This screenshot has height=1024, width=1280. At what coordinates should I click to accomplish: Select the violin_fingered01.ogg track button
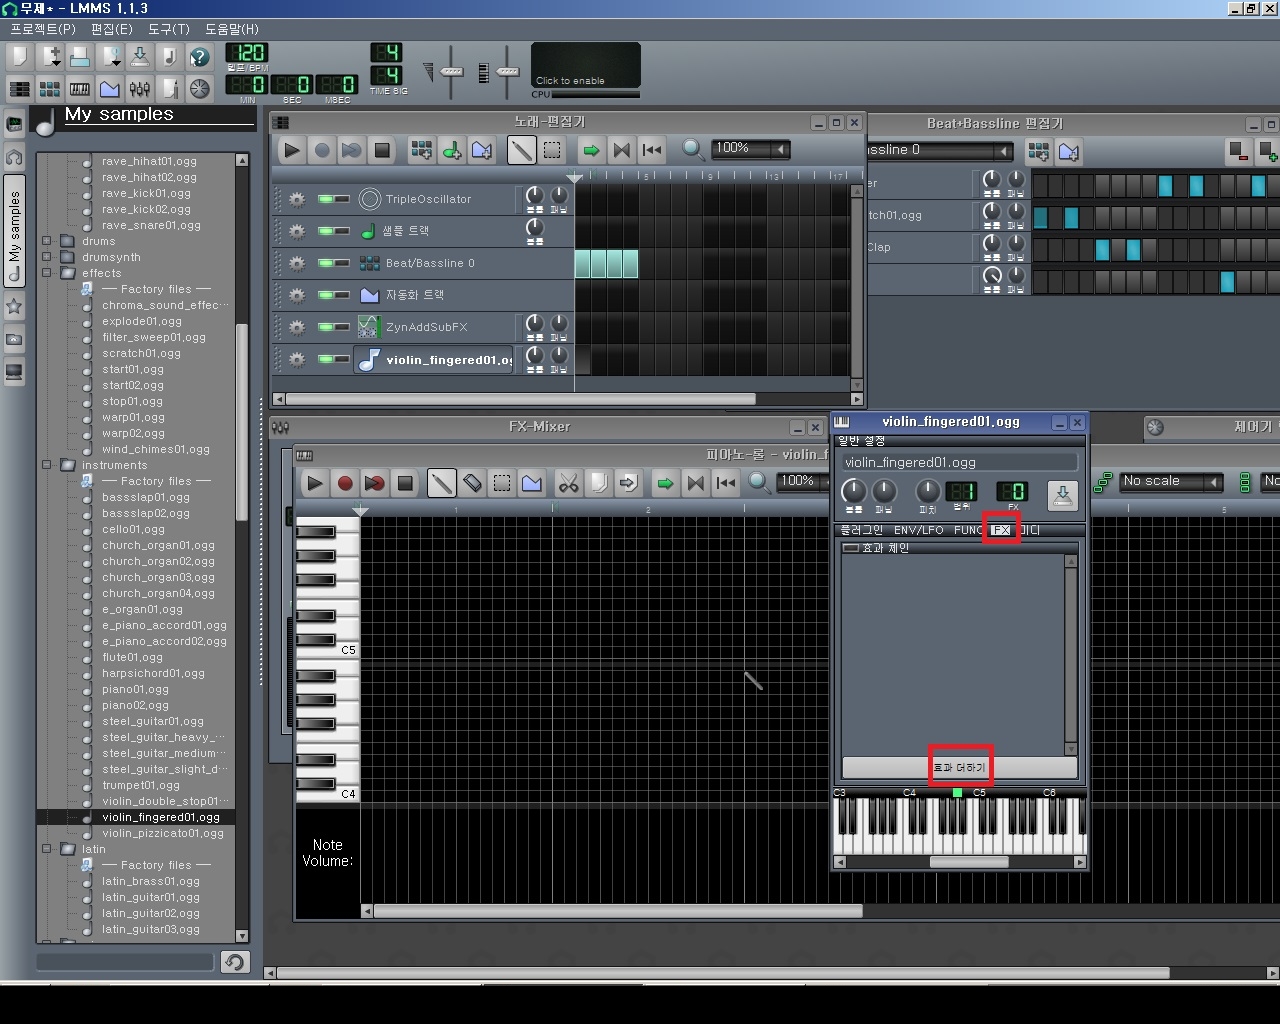click(434, 360)
